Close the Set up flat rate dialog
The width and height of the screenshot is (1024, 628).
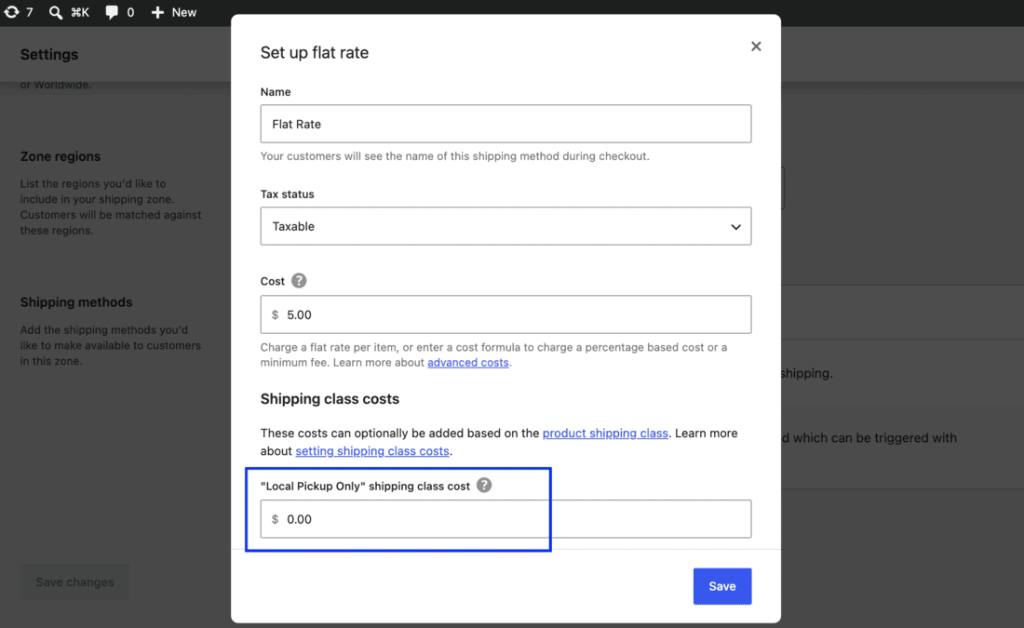(x=756, y=46)
